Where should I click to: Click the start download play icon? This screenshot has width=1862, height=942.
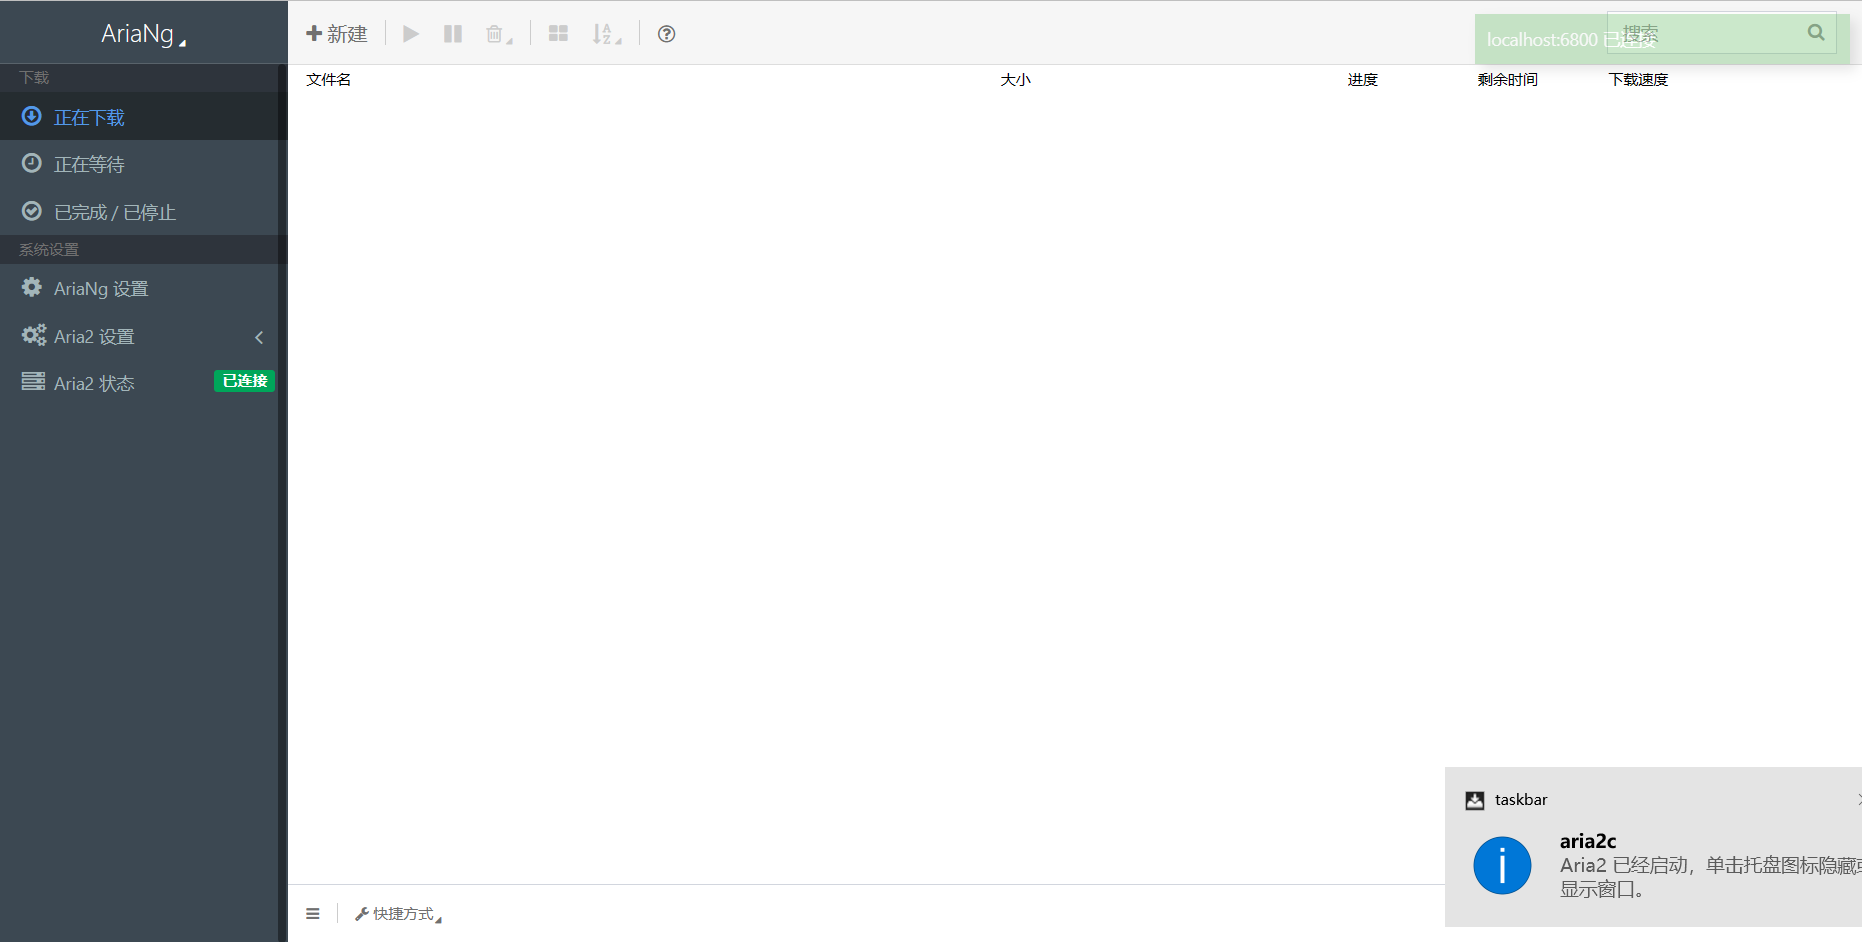410,34
